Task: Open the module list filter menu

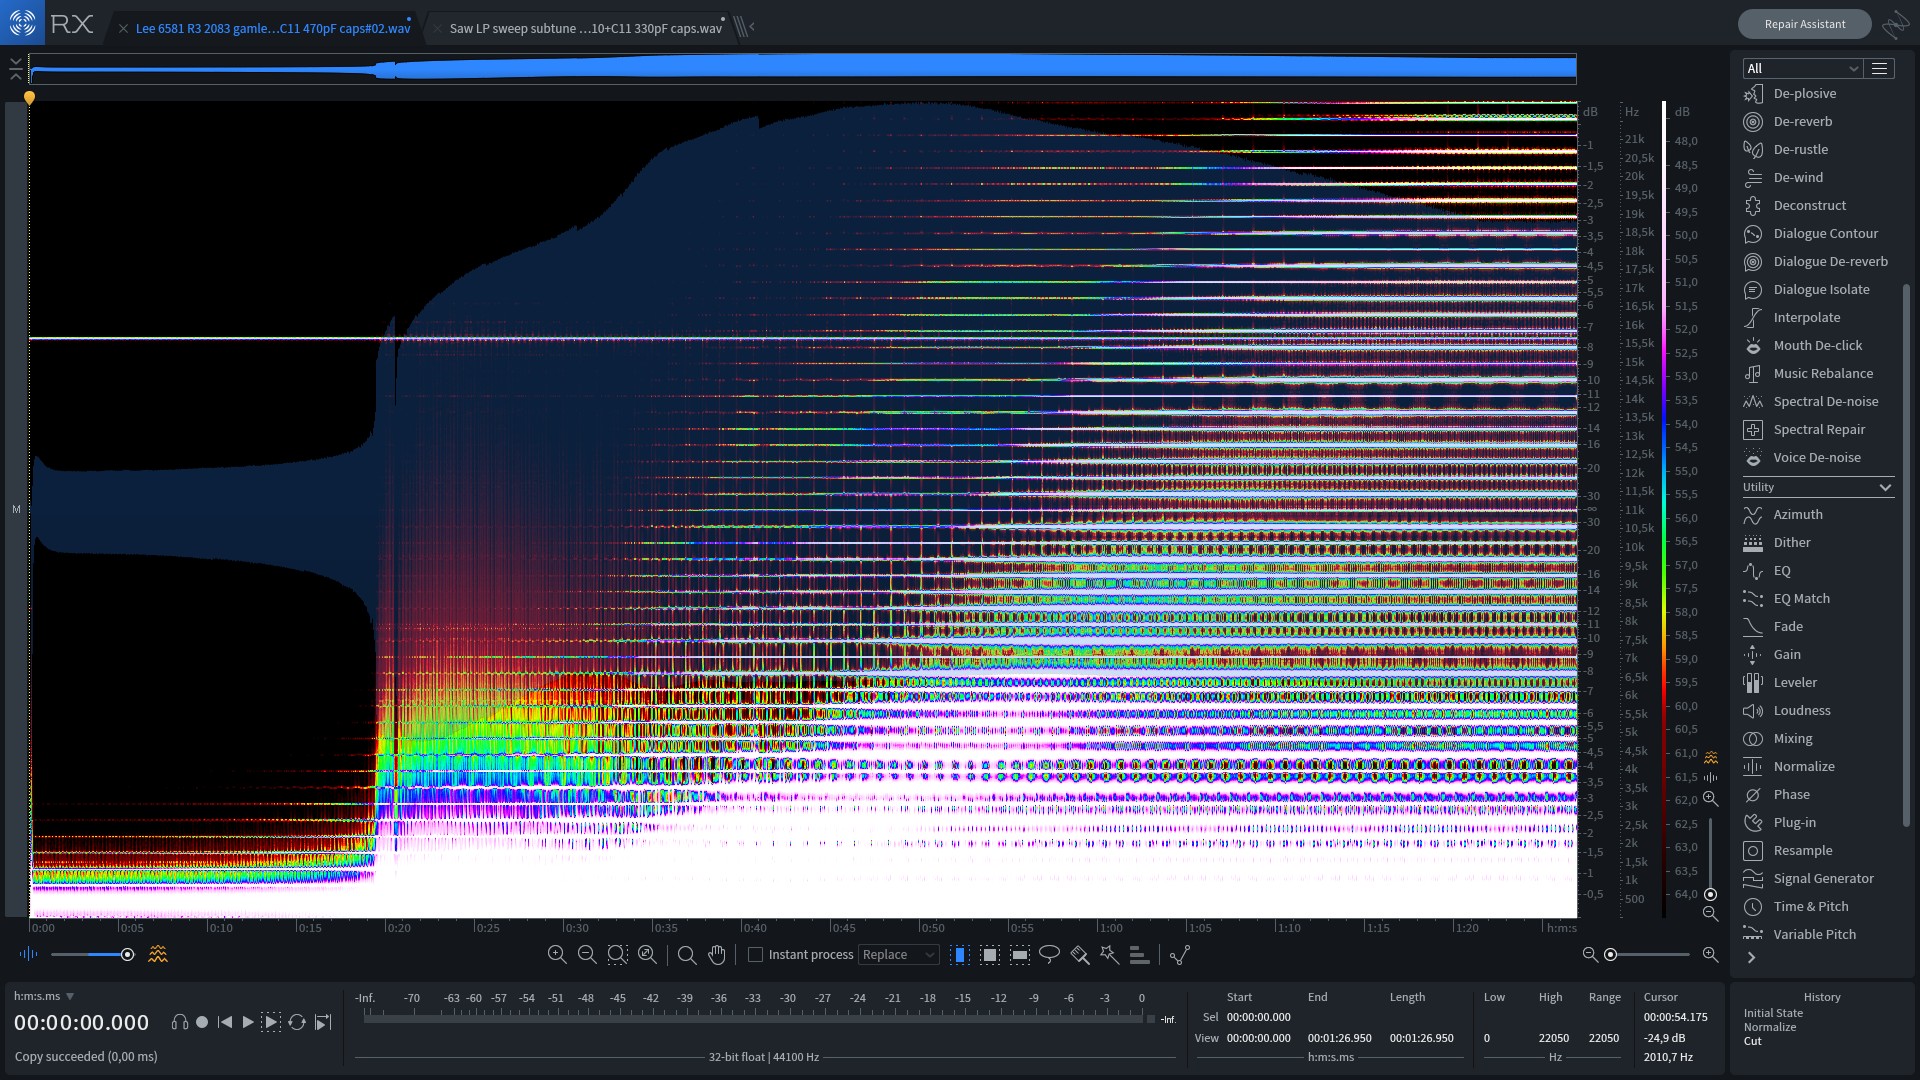Action: click(x=1879, y=68)
